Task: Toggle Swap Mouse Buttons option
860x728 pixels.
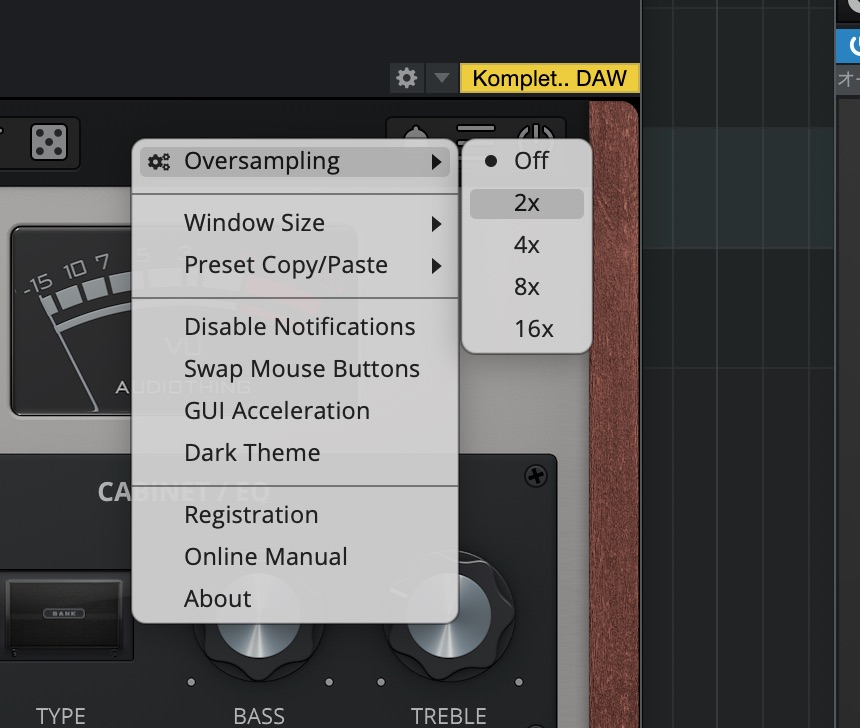Action: (301, 369)
